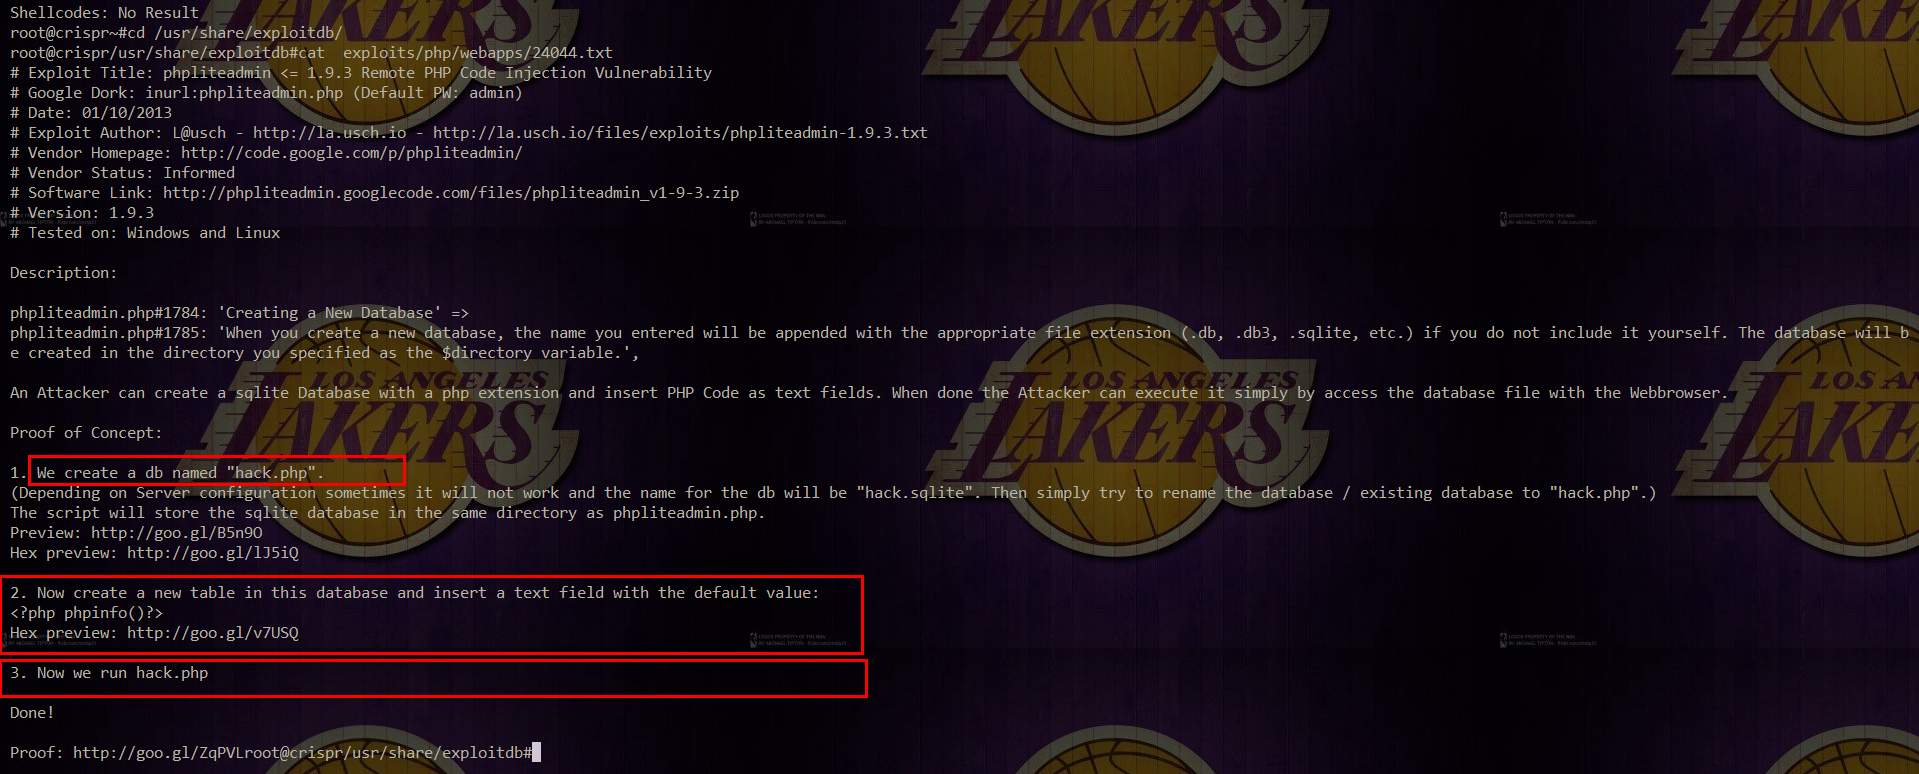
Task: Click the Hex preview URL http://goo.gl/v7USQ
Action: (213, 633)
